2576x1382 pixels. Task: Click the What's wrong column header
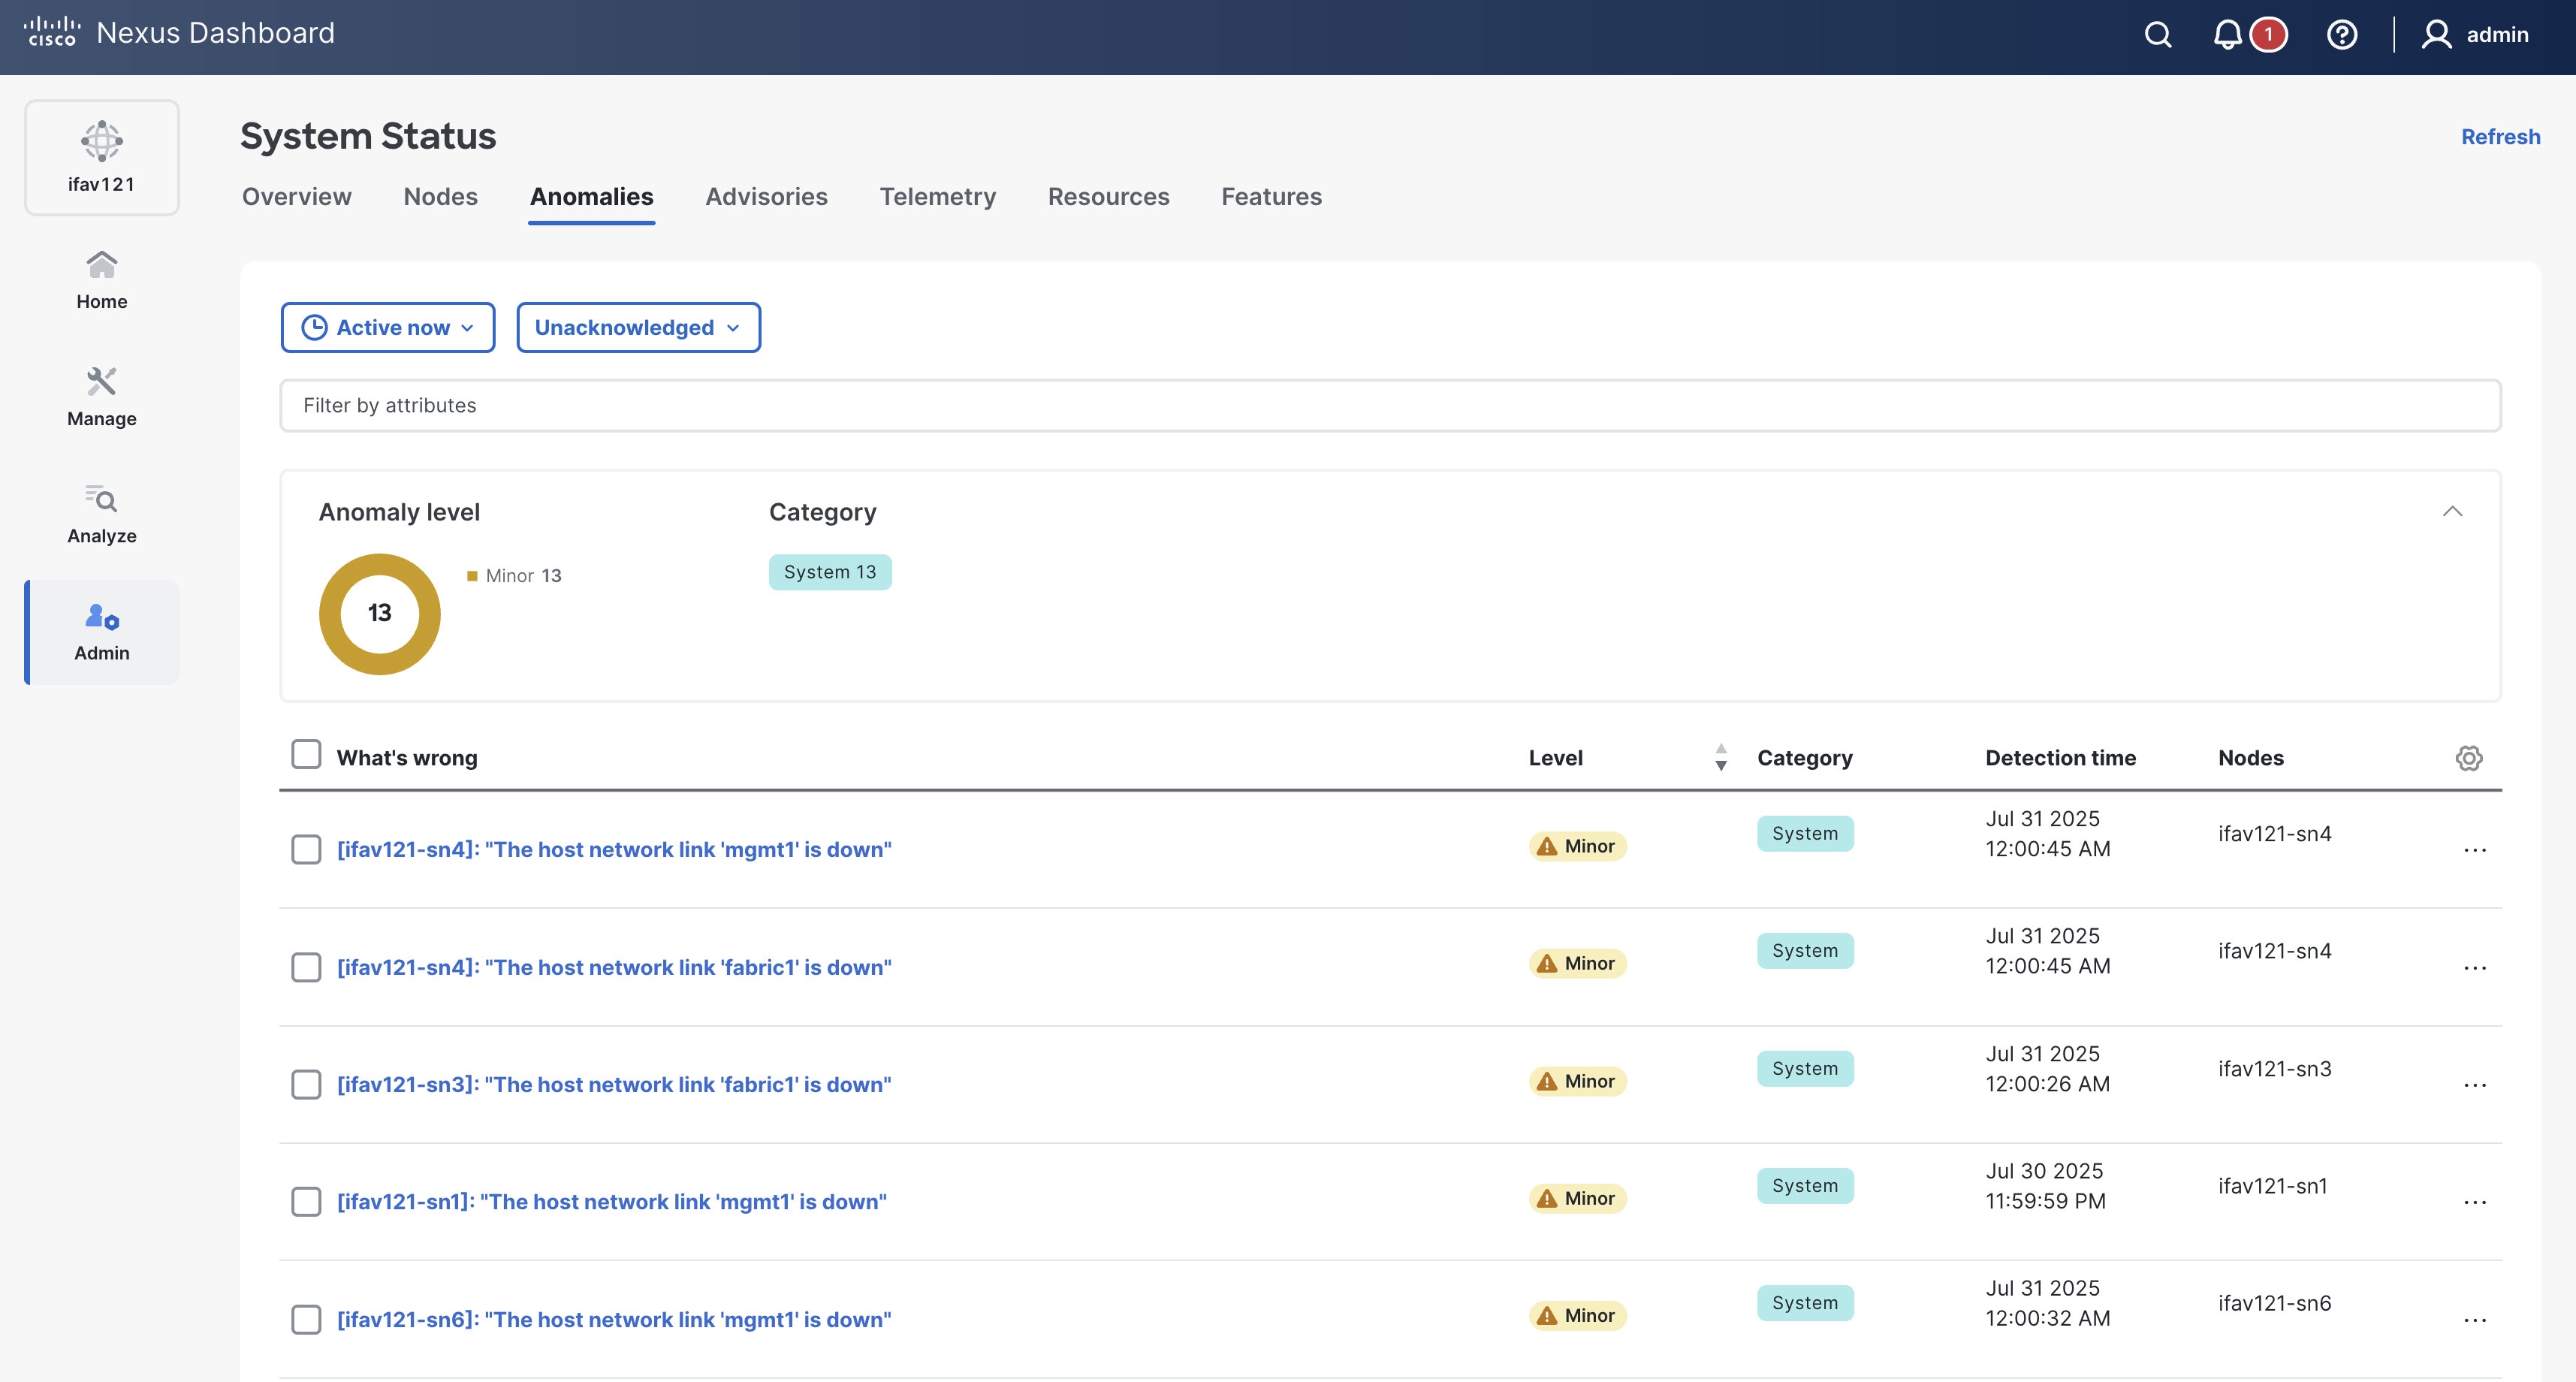pos(407,758)
